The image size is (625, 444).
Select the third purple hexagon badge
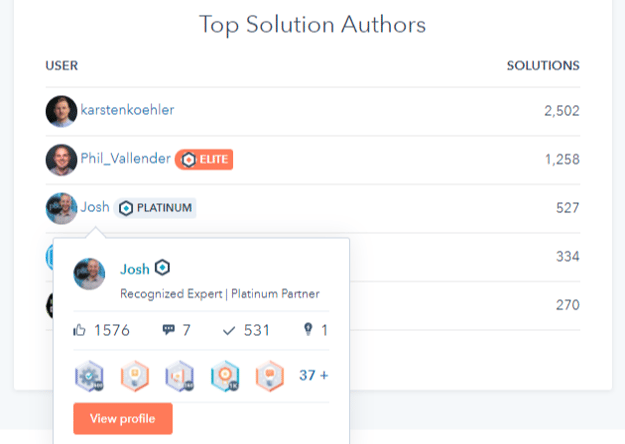pos(179,377)
